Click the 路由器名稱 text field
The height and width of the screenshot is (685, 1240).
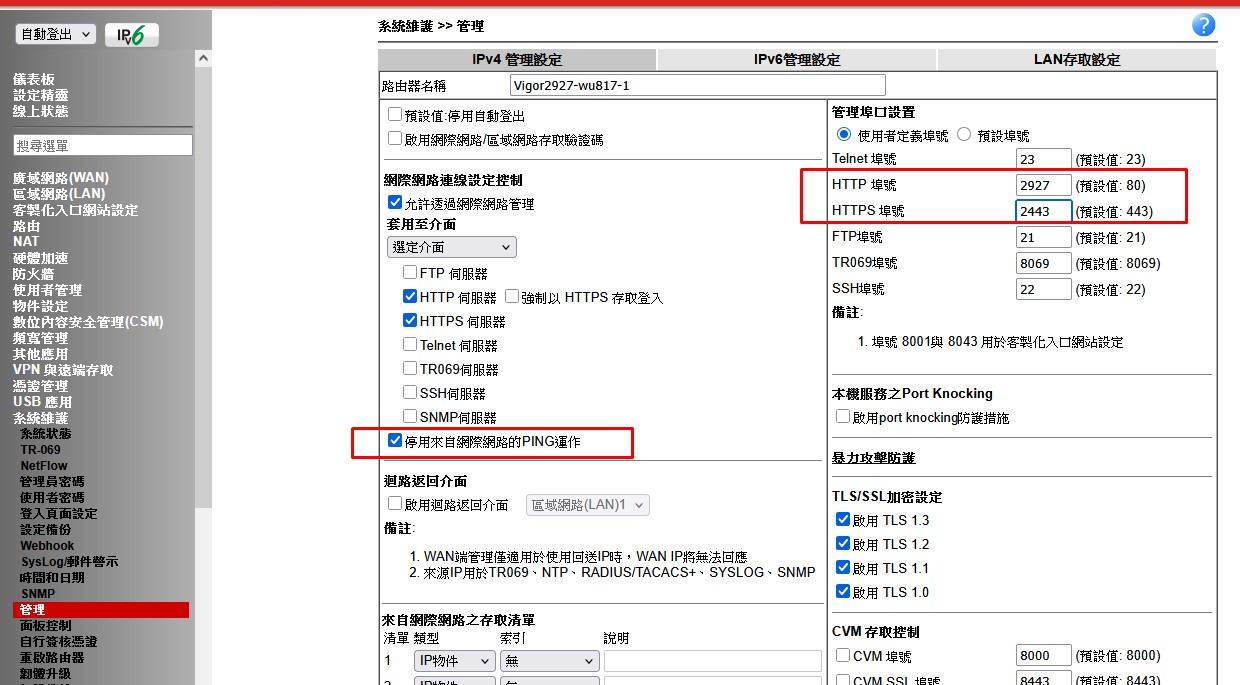click(x=697, y=85)
